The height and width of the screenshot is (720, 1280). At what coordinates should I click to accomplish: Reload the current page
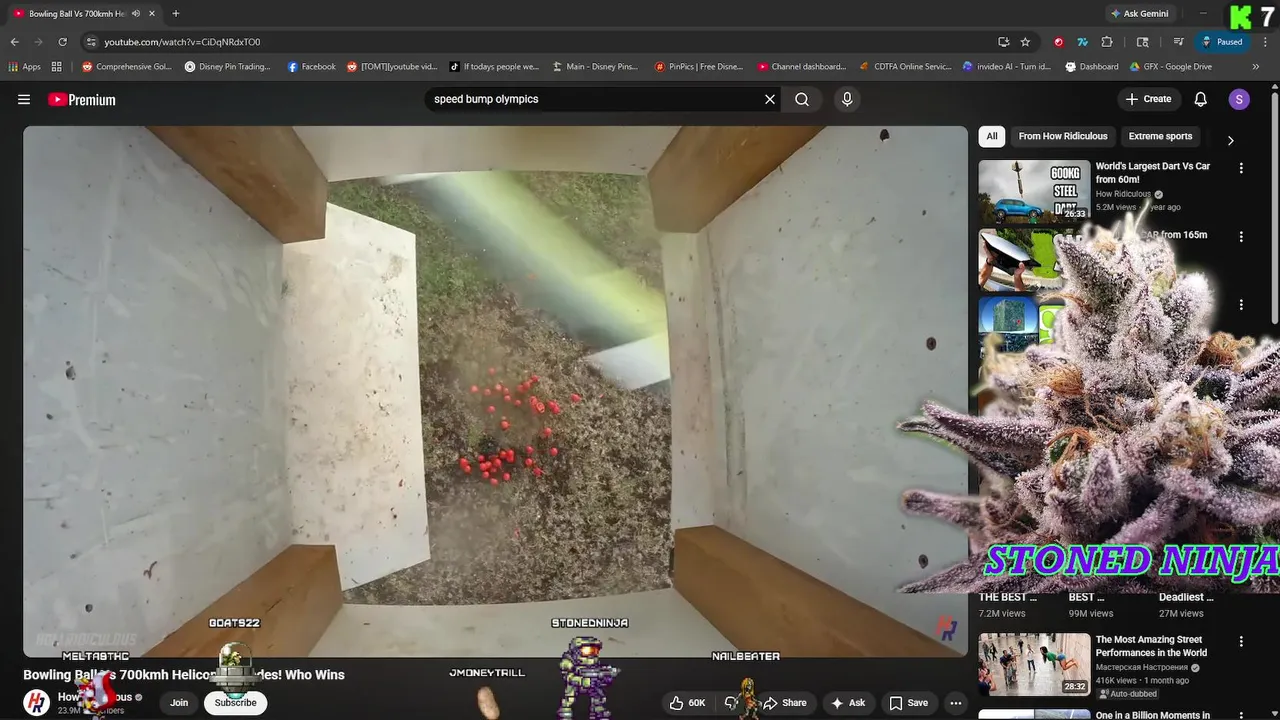click(62, 42)
